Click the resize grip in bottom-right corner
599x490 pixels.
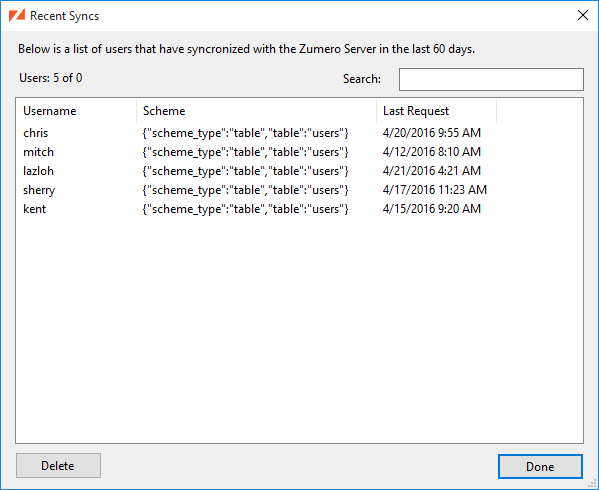tap(593, 484)
